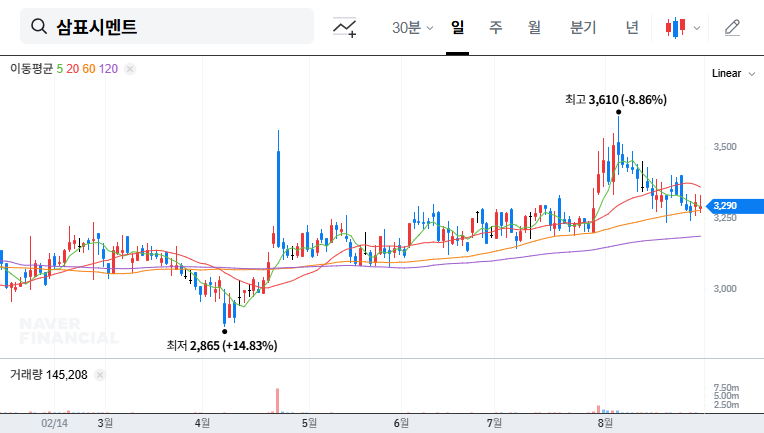Click the 20-day moving average label

tap(73, 69)
